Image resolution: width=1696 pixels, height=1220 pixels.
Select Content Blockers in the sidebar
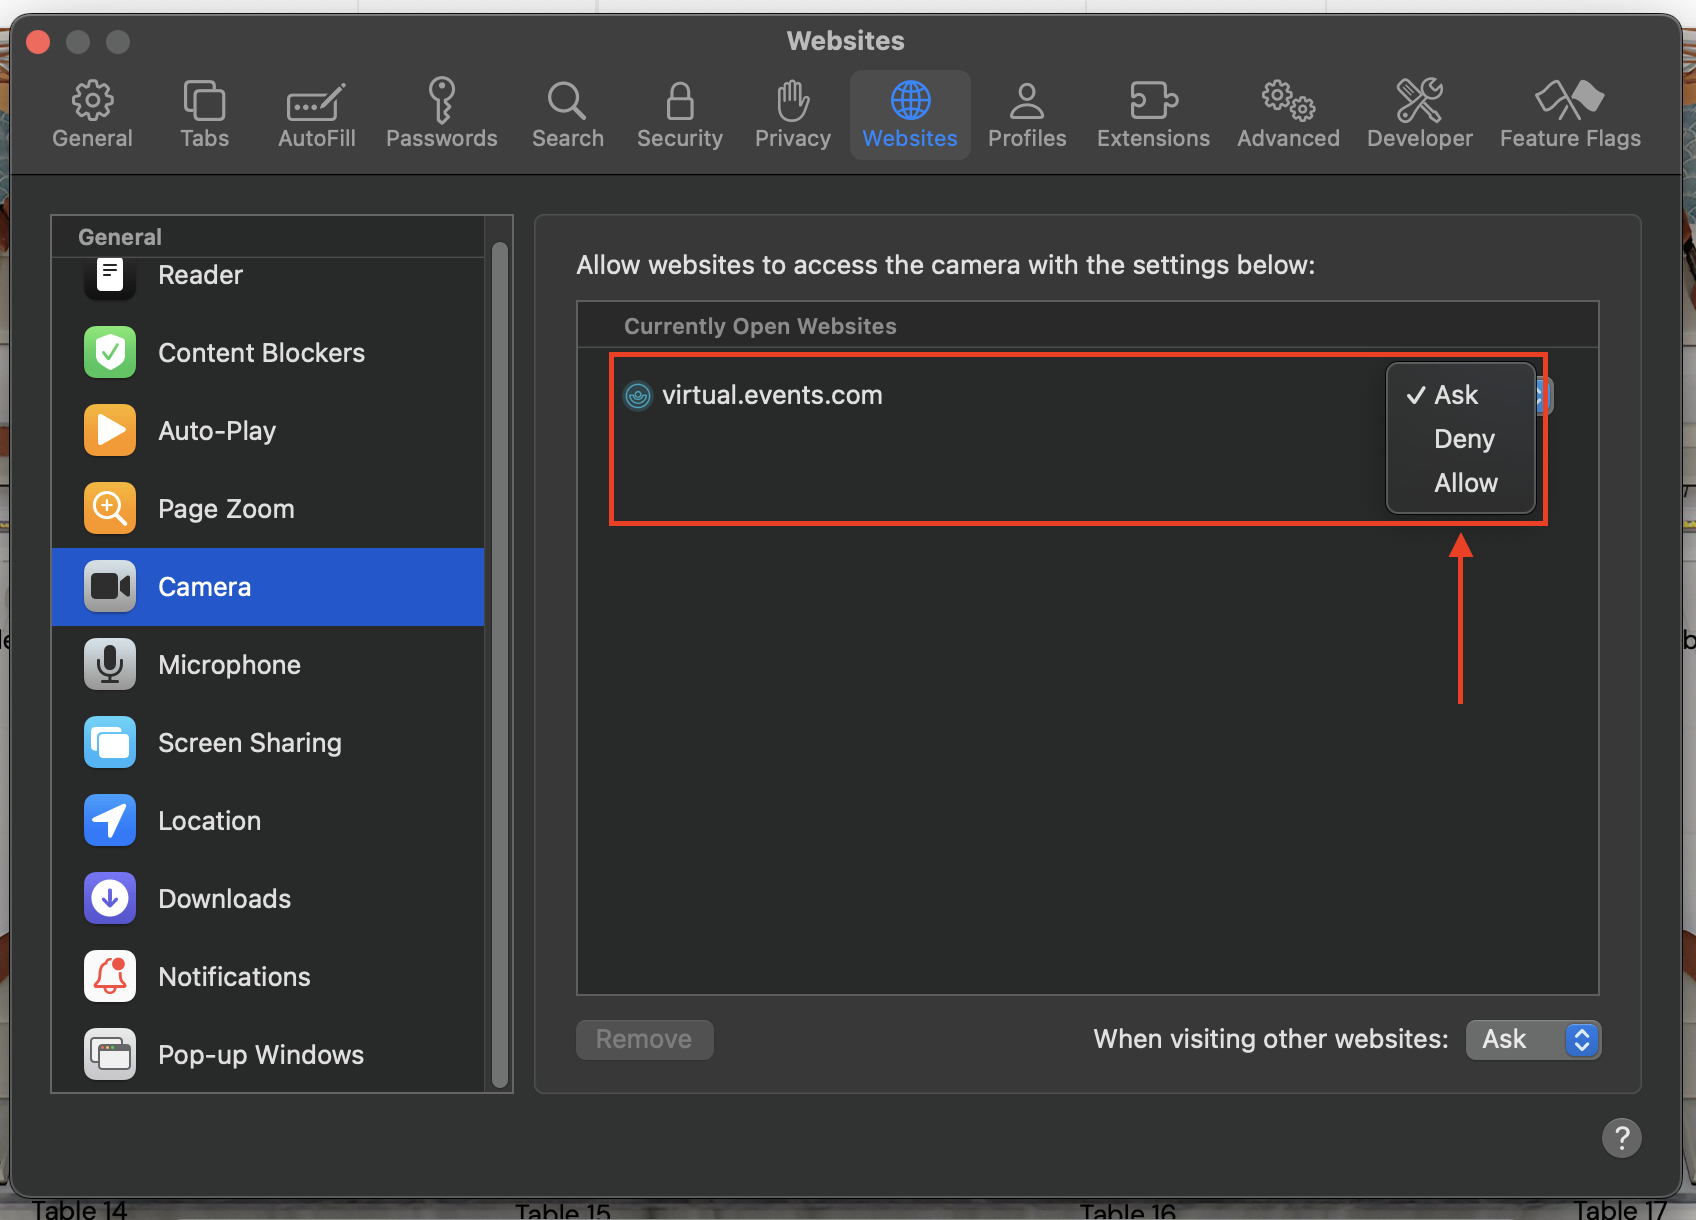(x=261, y=353)
